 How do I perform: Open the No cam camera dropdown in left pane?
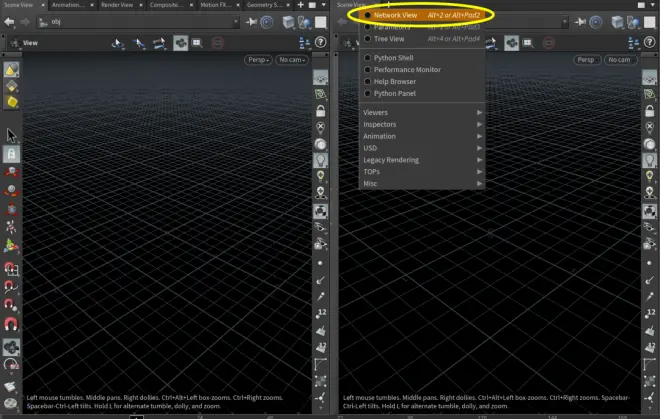[x=292, y=60]
